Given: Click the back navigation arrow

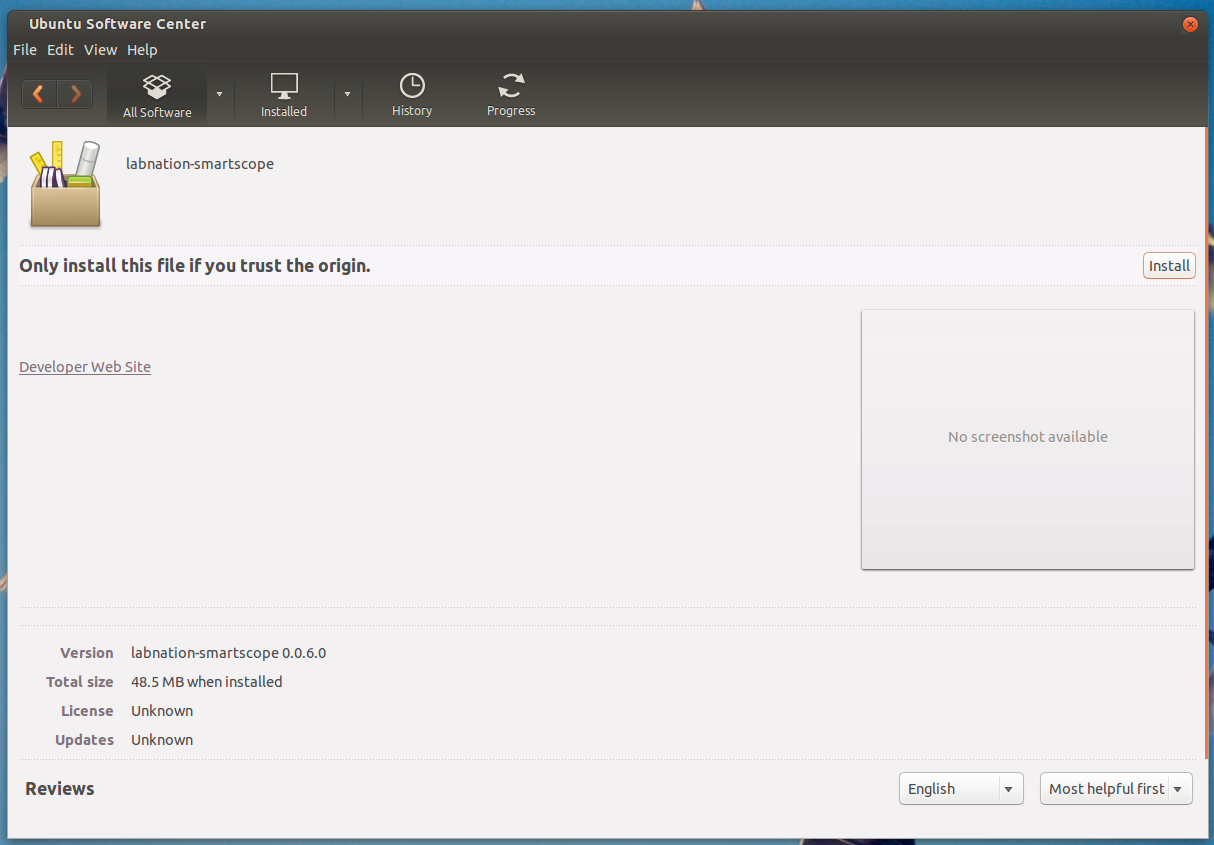Looking at the screenshot, I should (38, 93).
